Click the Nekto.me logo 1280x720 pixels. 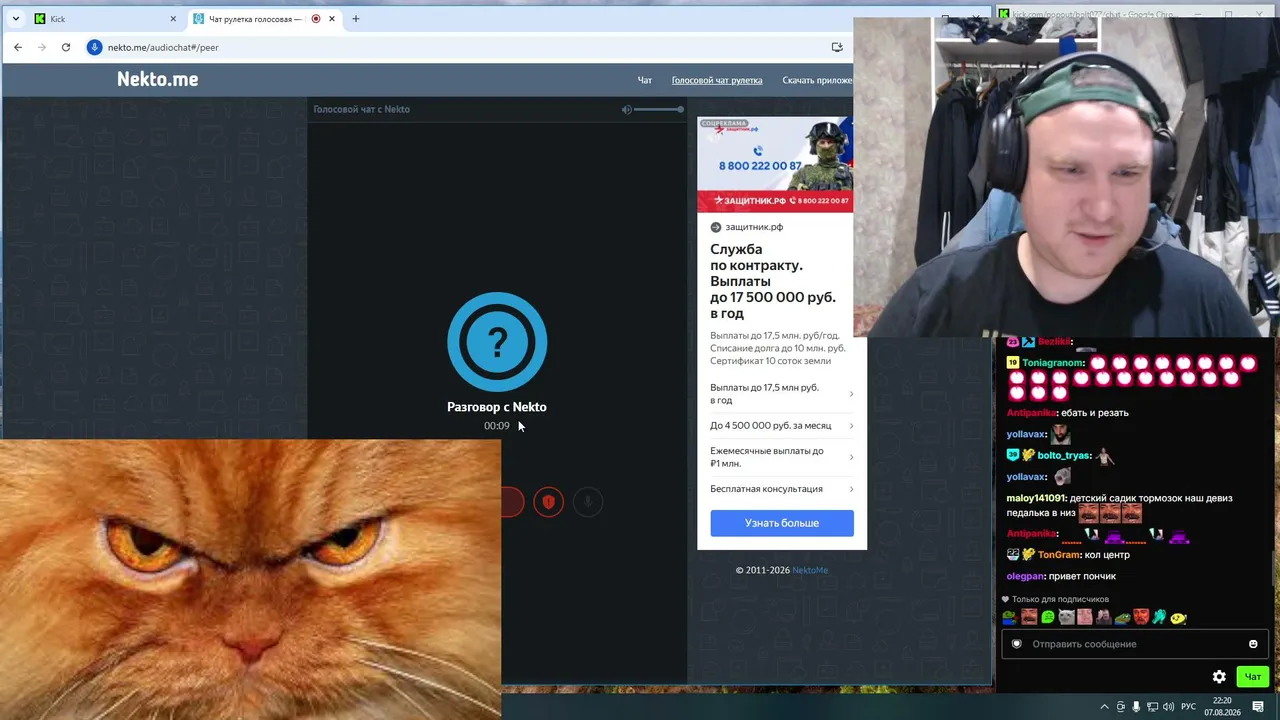point(157,79)
